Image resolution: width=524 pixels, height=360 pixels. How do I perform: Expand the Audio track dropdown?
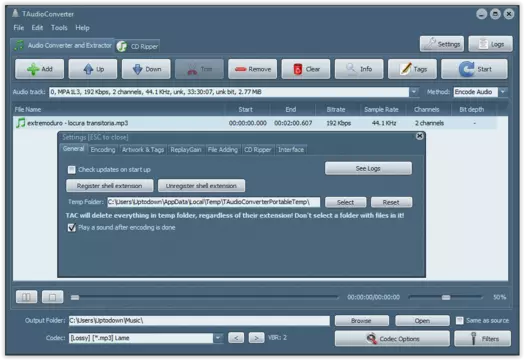coord(414,92)
